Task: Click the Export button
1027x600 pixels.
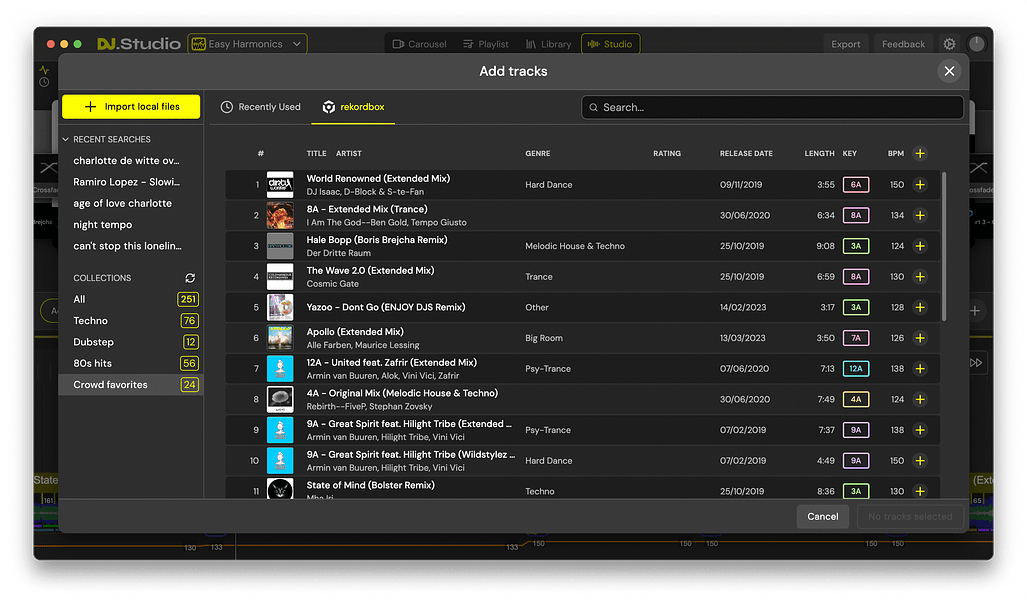Action: 846,44
